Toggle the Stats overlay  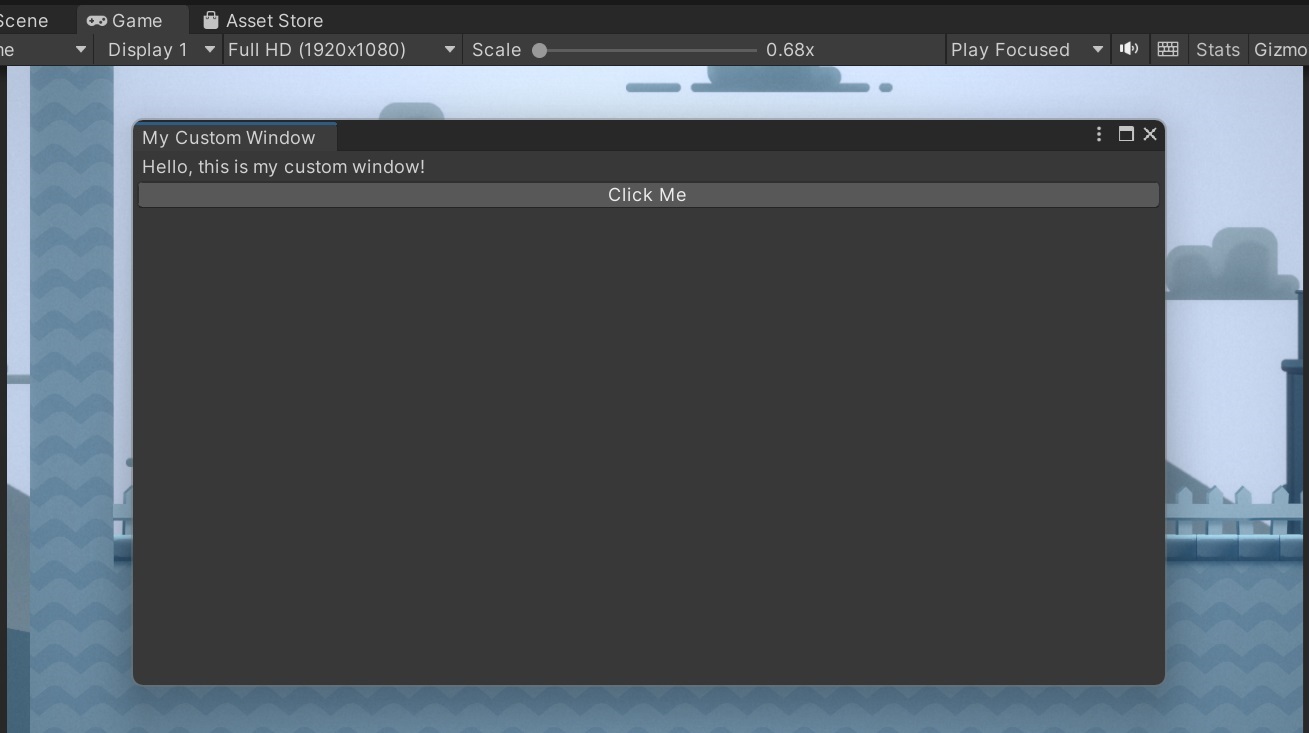[1217, 49]
